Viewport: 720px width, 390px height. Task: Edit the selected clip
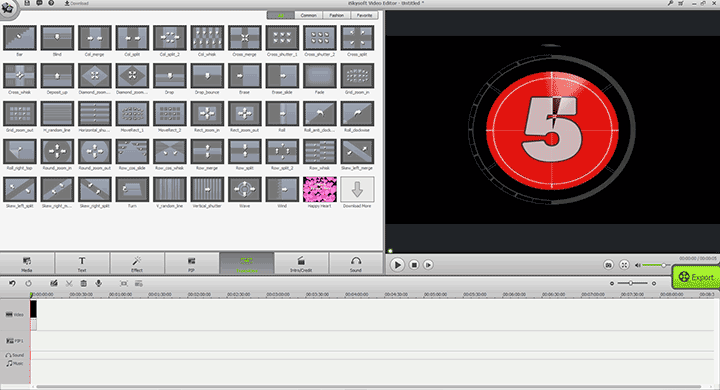click(x=54, y=283)
